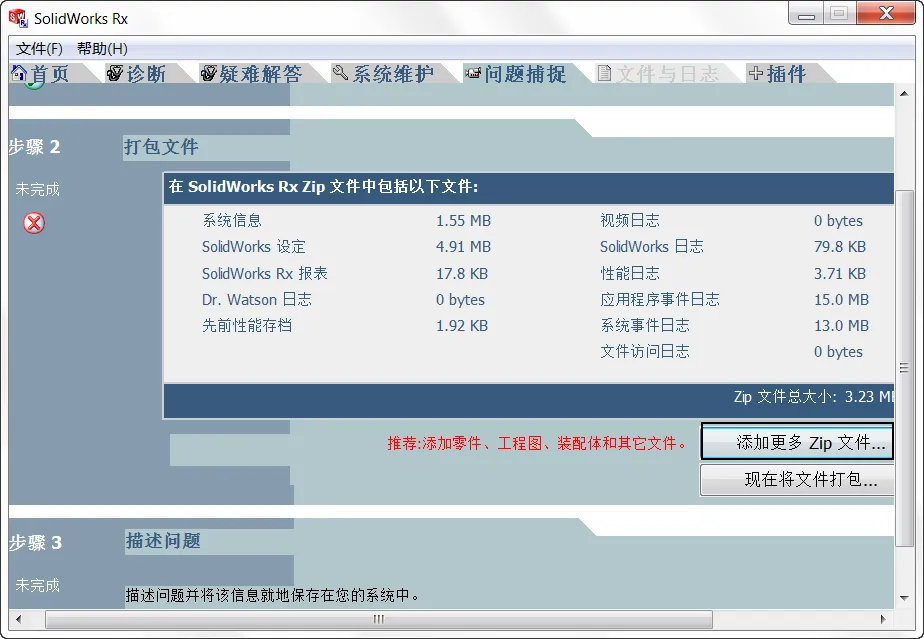
Task: Click the horizontal scrollbar thumb
Action: click(379, 619)
